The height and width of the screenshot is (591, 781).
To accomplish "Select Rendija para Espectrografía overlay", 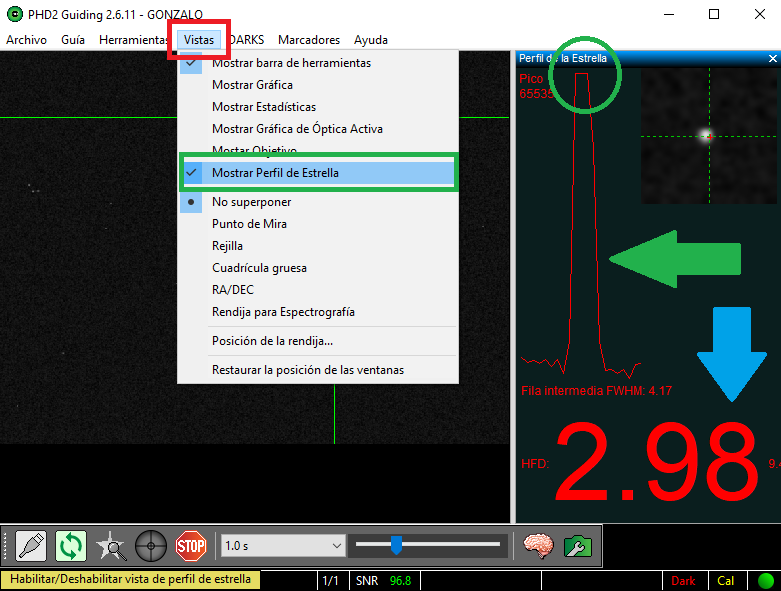I will tap(318, 312).
